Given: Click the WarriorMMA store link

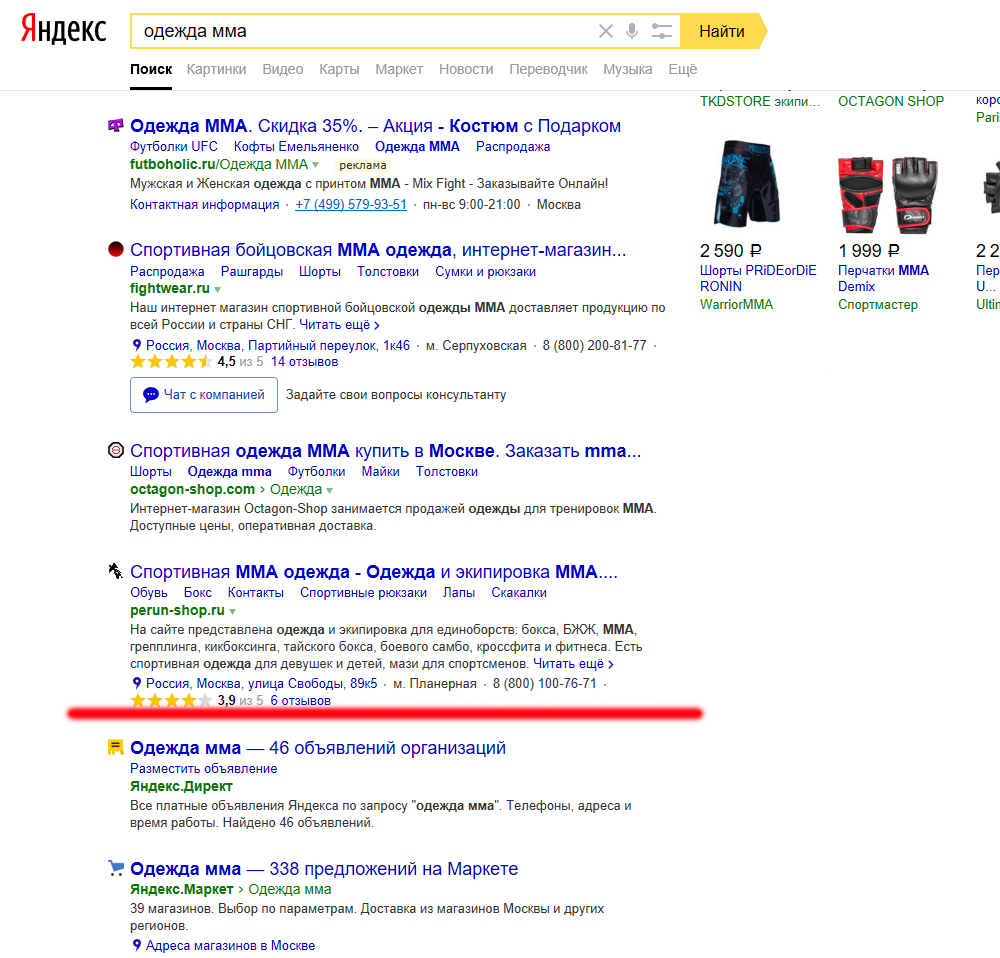Looking at the screenshot, I should (x=736, y=304).
